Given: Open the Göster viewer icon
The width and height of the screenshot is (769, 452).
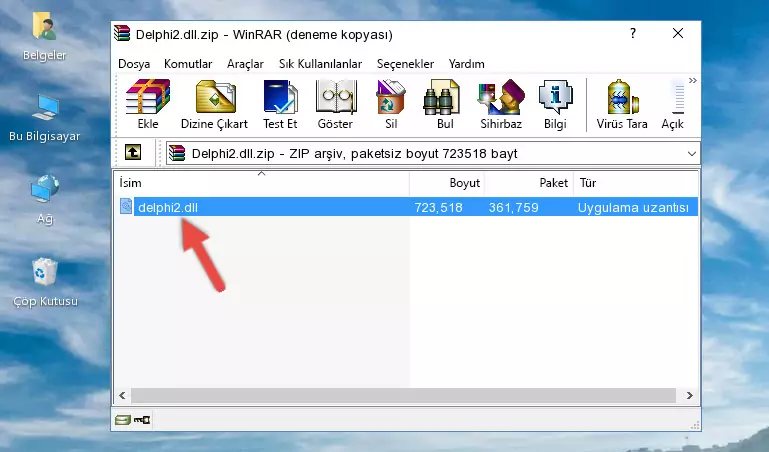Looking at the screenshot, I should point(335,97).
